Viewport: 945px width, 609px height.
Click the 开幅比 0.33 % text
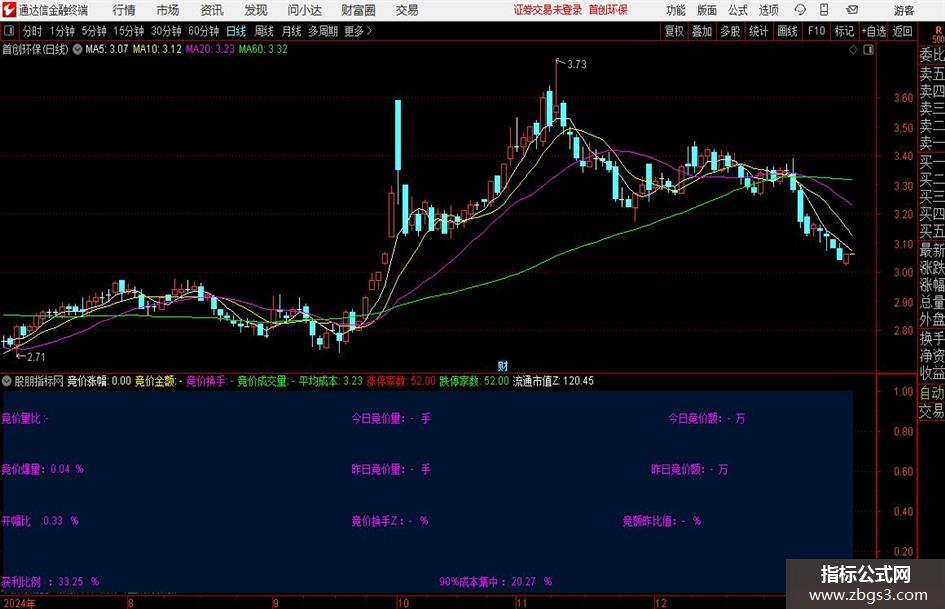coord(40,520)
